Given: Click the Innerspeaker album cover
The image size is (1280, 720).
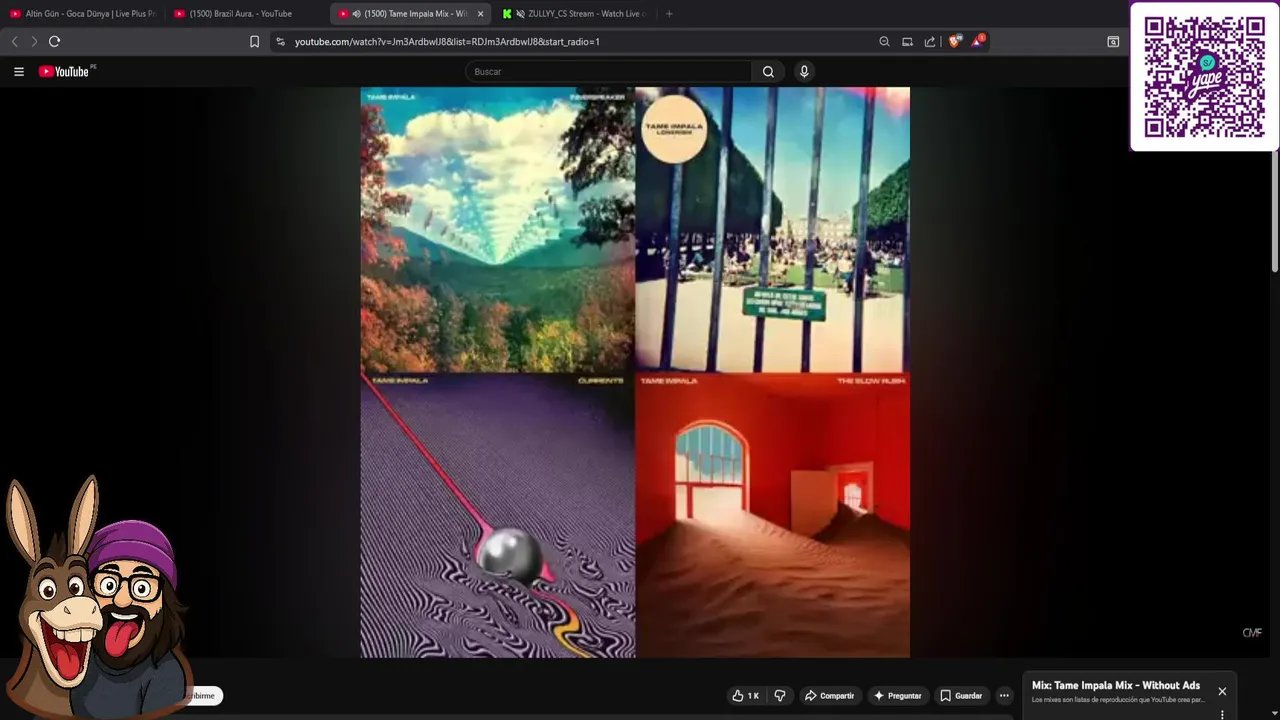Looking at the screenshot, I should click(x=498, y=230).
